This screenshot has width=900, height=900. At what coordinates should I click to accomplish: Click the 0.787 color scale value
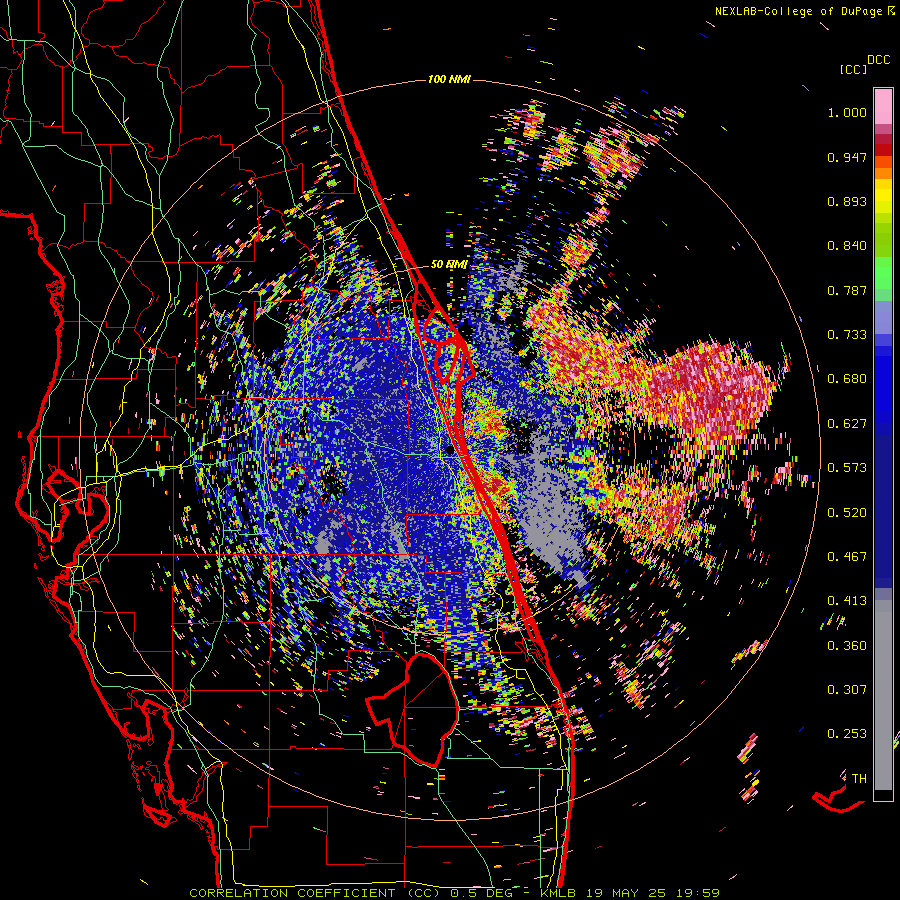click(847, 290)
